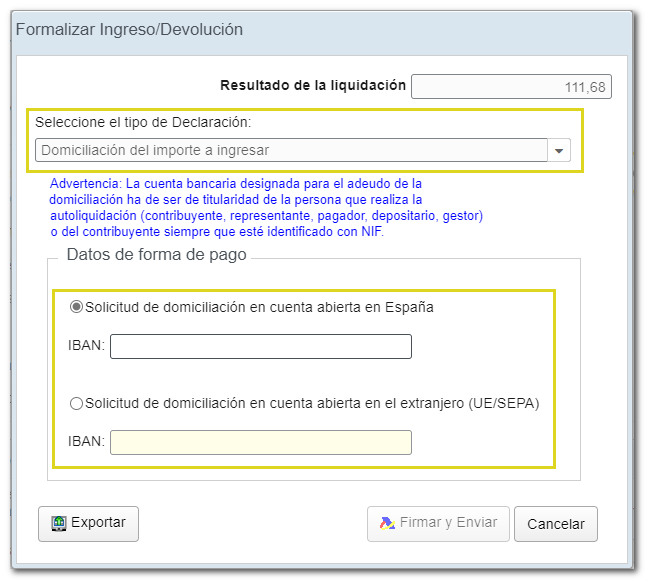Focus the yellow IBAN field for foreign account
The image size is (645, 580).
tap(260, 442)
